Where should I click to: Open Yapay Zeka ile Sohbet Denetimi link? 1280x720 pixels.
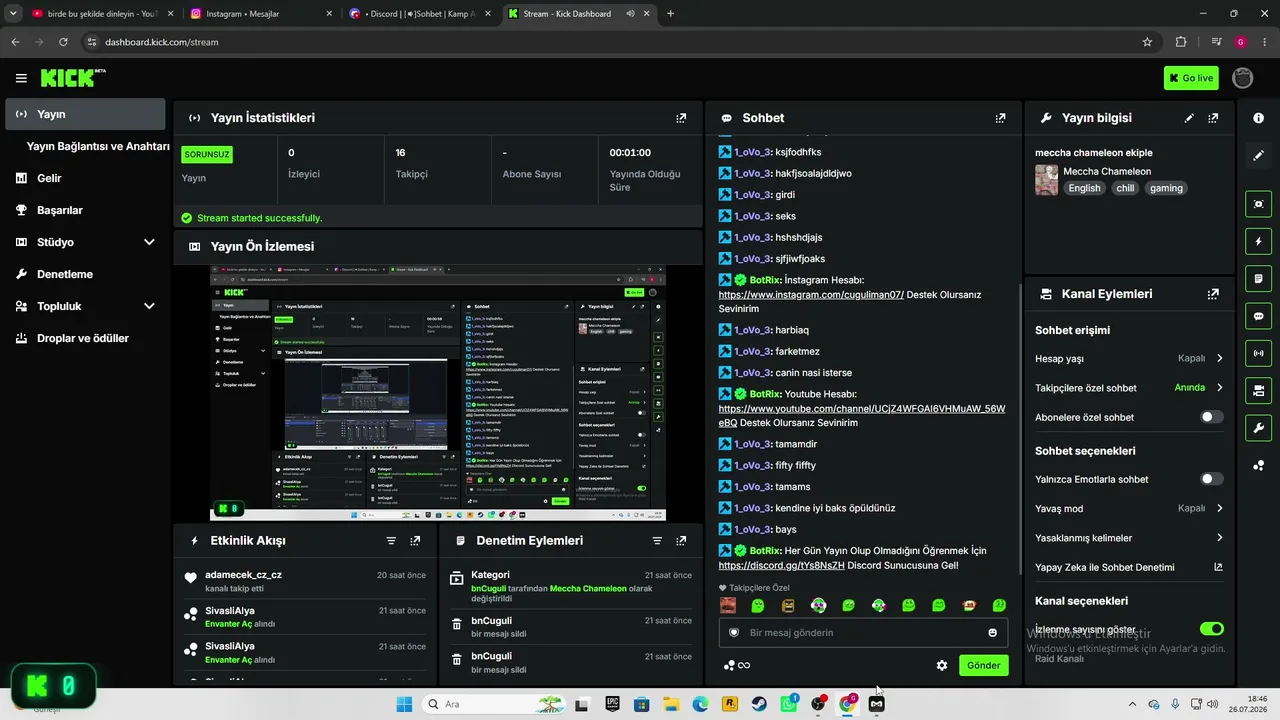point(1129,567)
